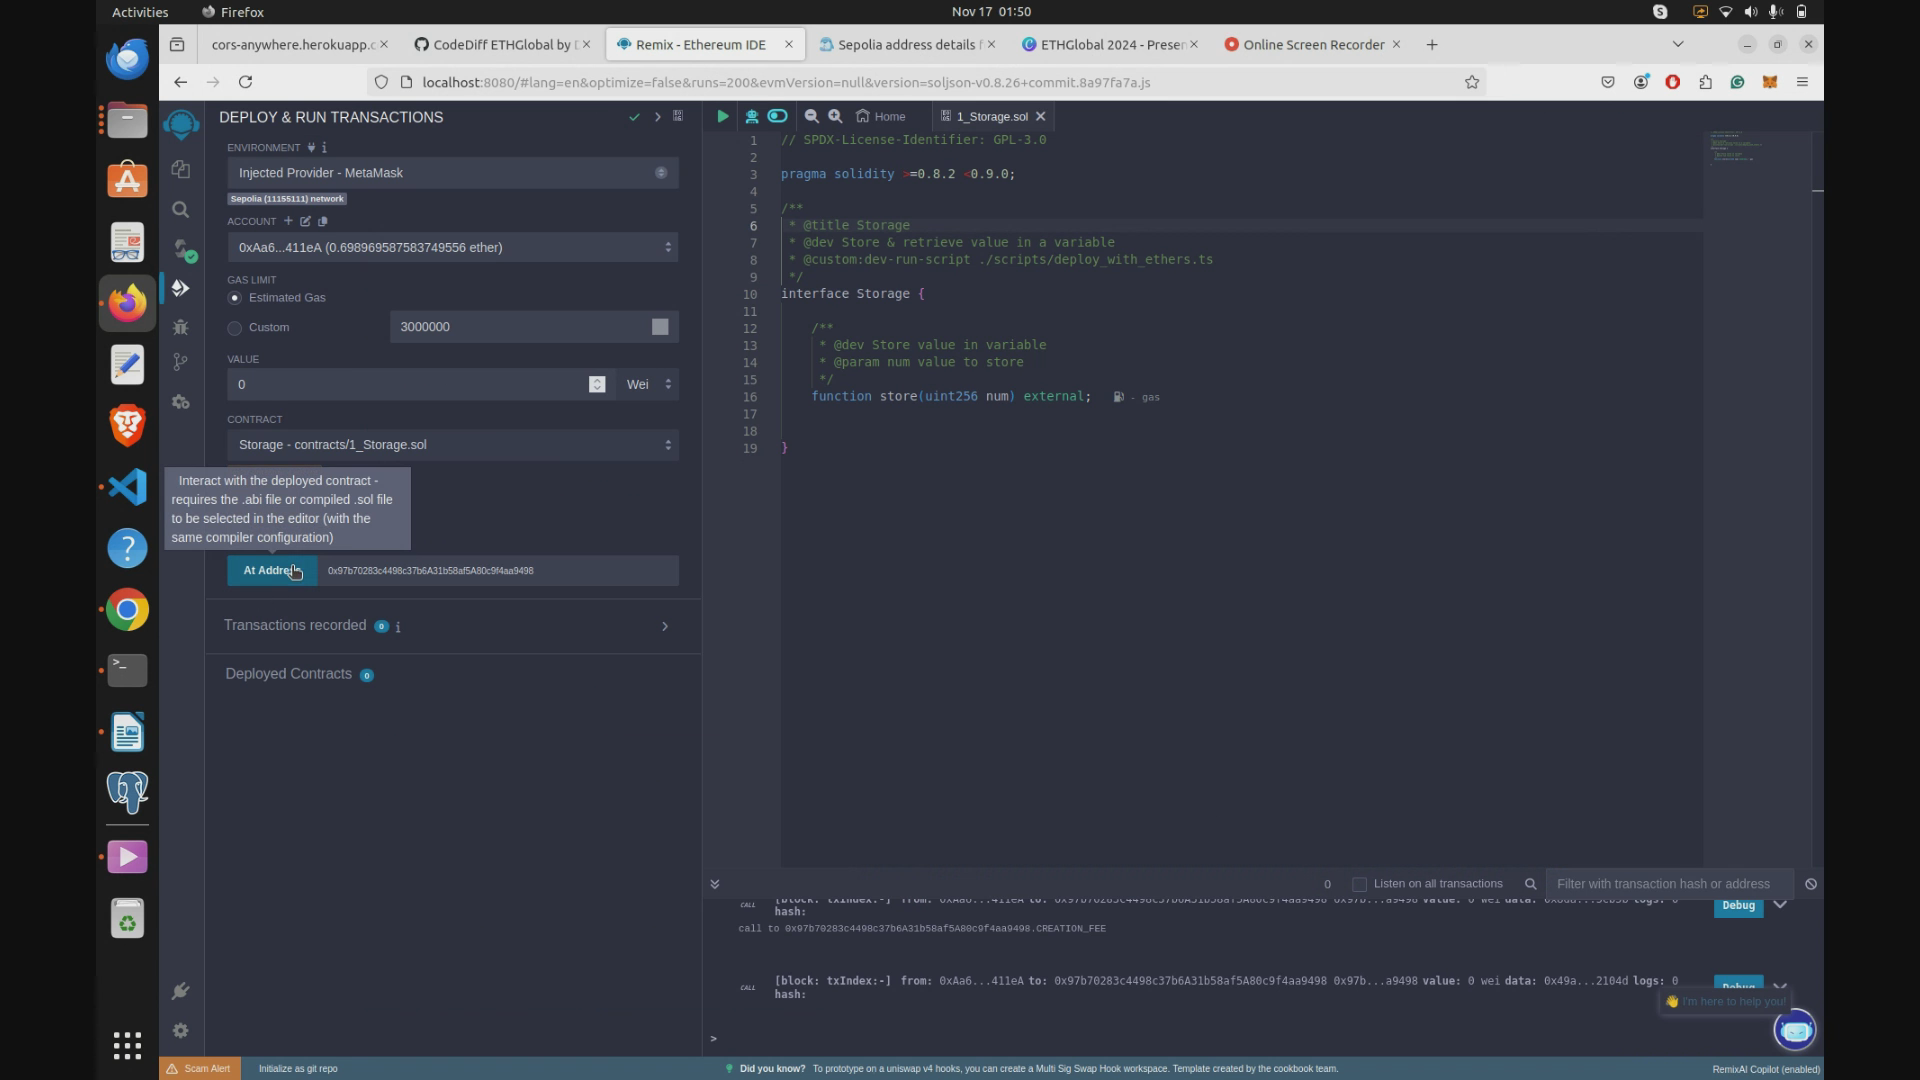Toggle the AI copilot switch
Image resolution: width=1920 pixels, height=1080 pixels.
pyautogui.click(x=777, y=116)
